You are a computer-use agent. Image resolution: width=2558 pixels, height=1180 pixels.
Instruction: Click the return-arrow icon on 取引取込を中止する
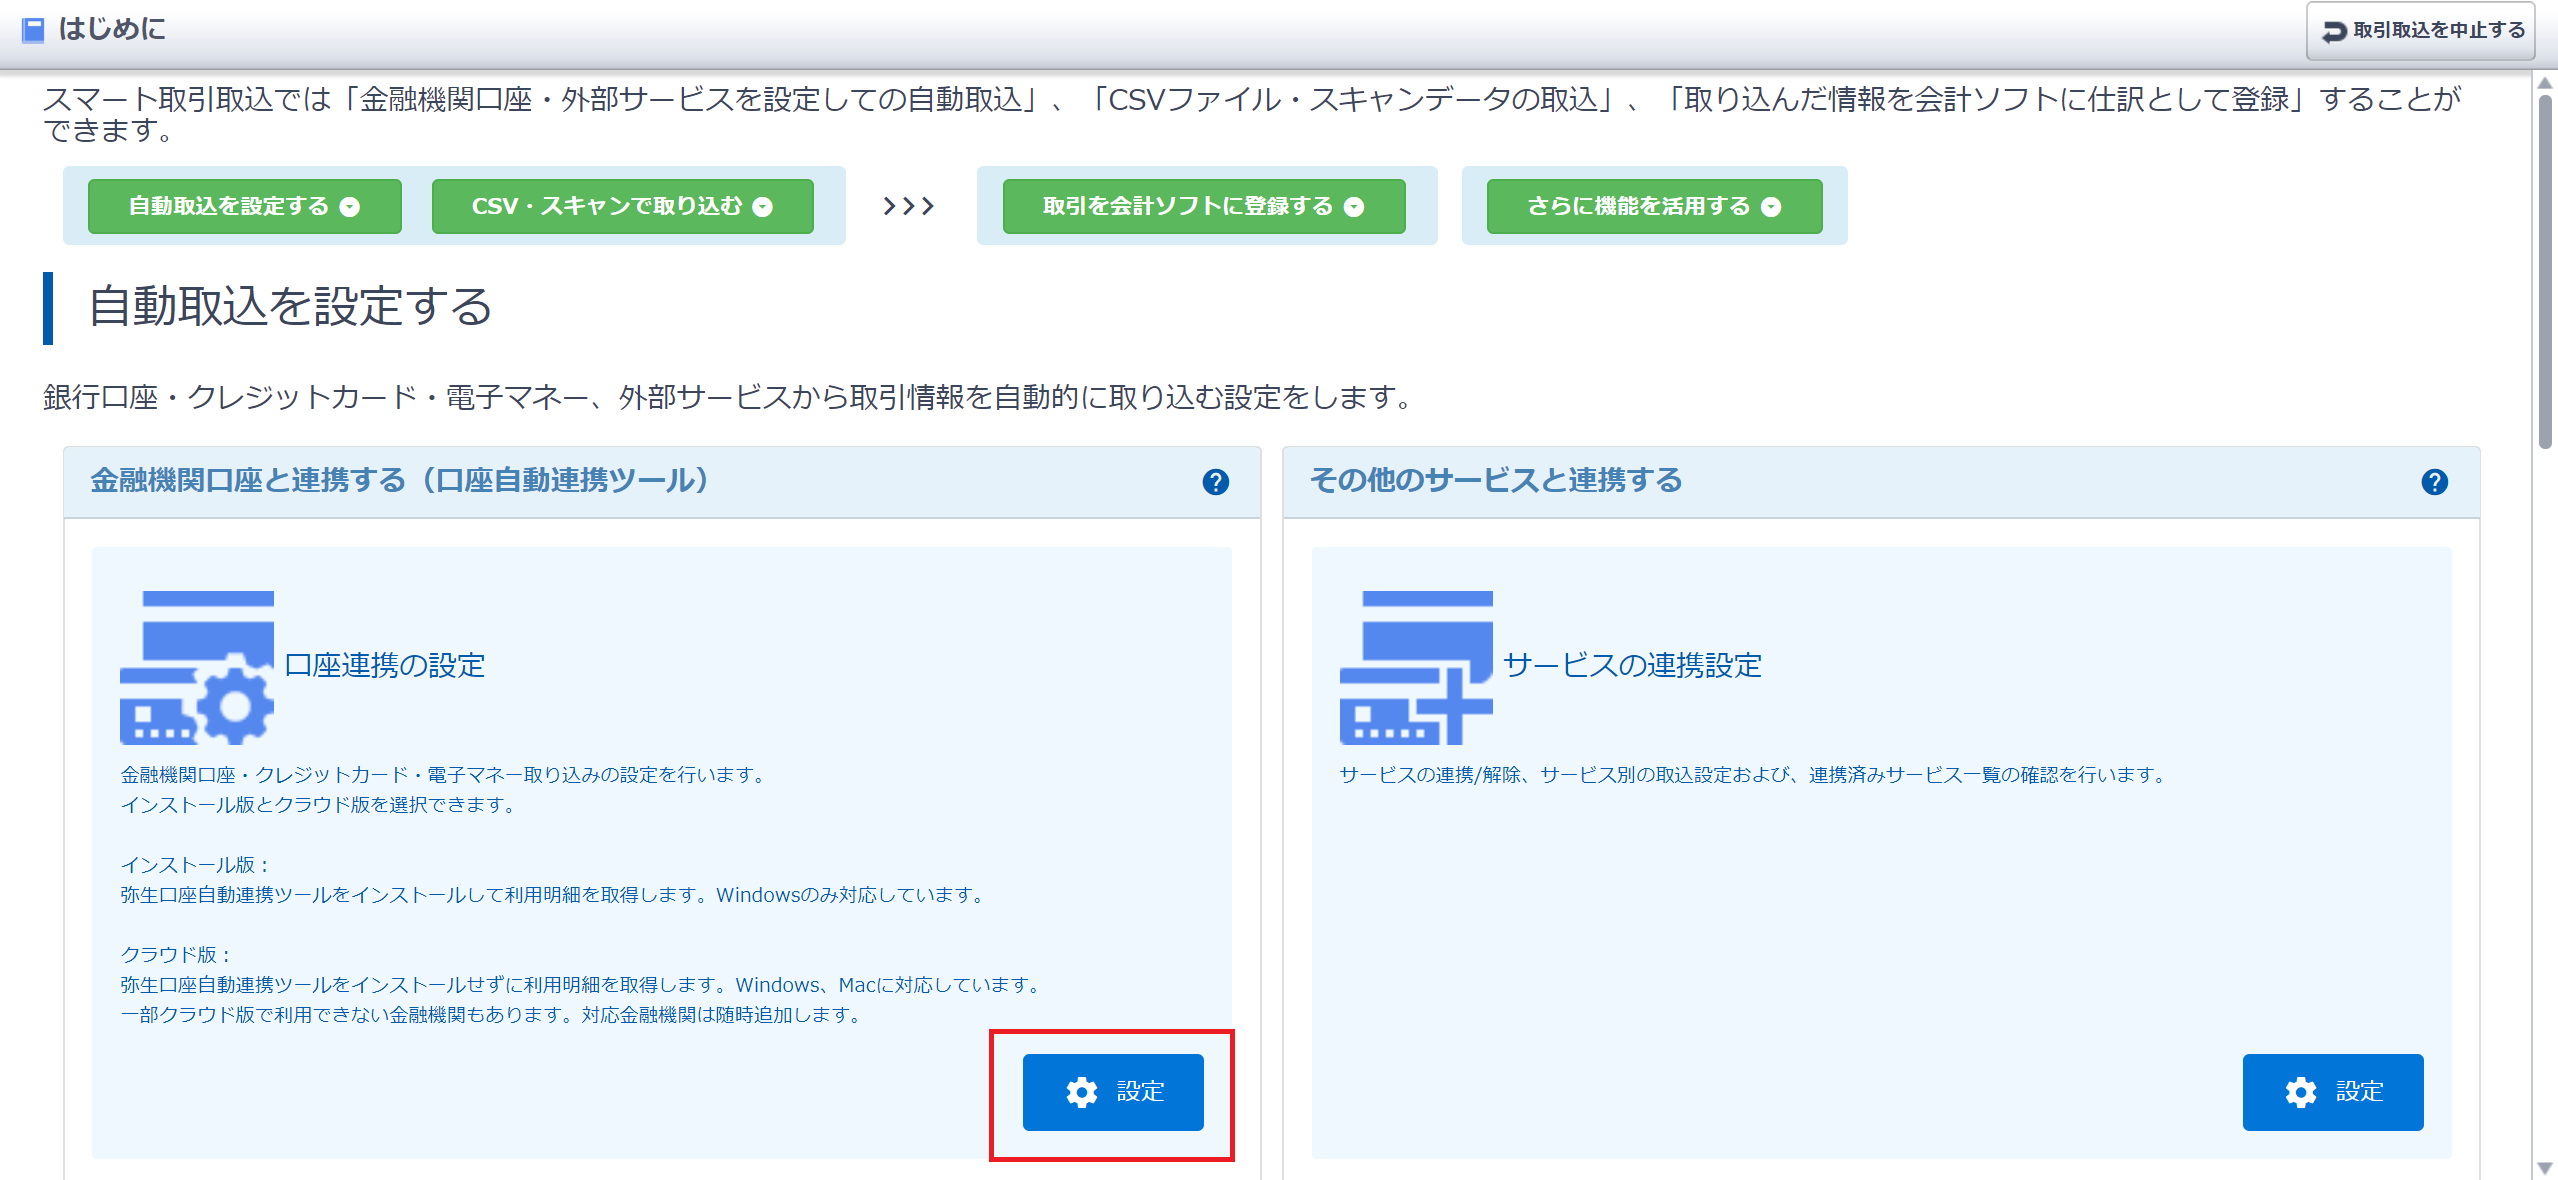coord(2332,32)
